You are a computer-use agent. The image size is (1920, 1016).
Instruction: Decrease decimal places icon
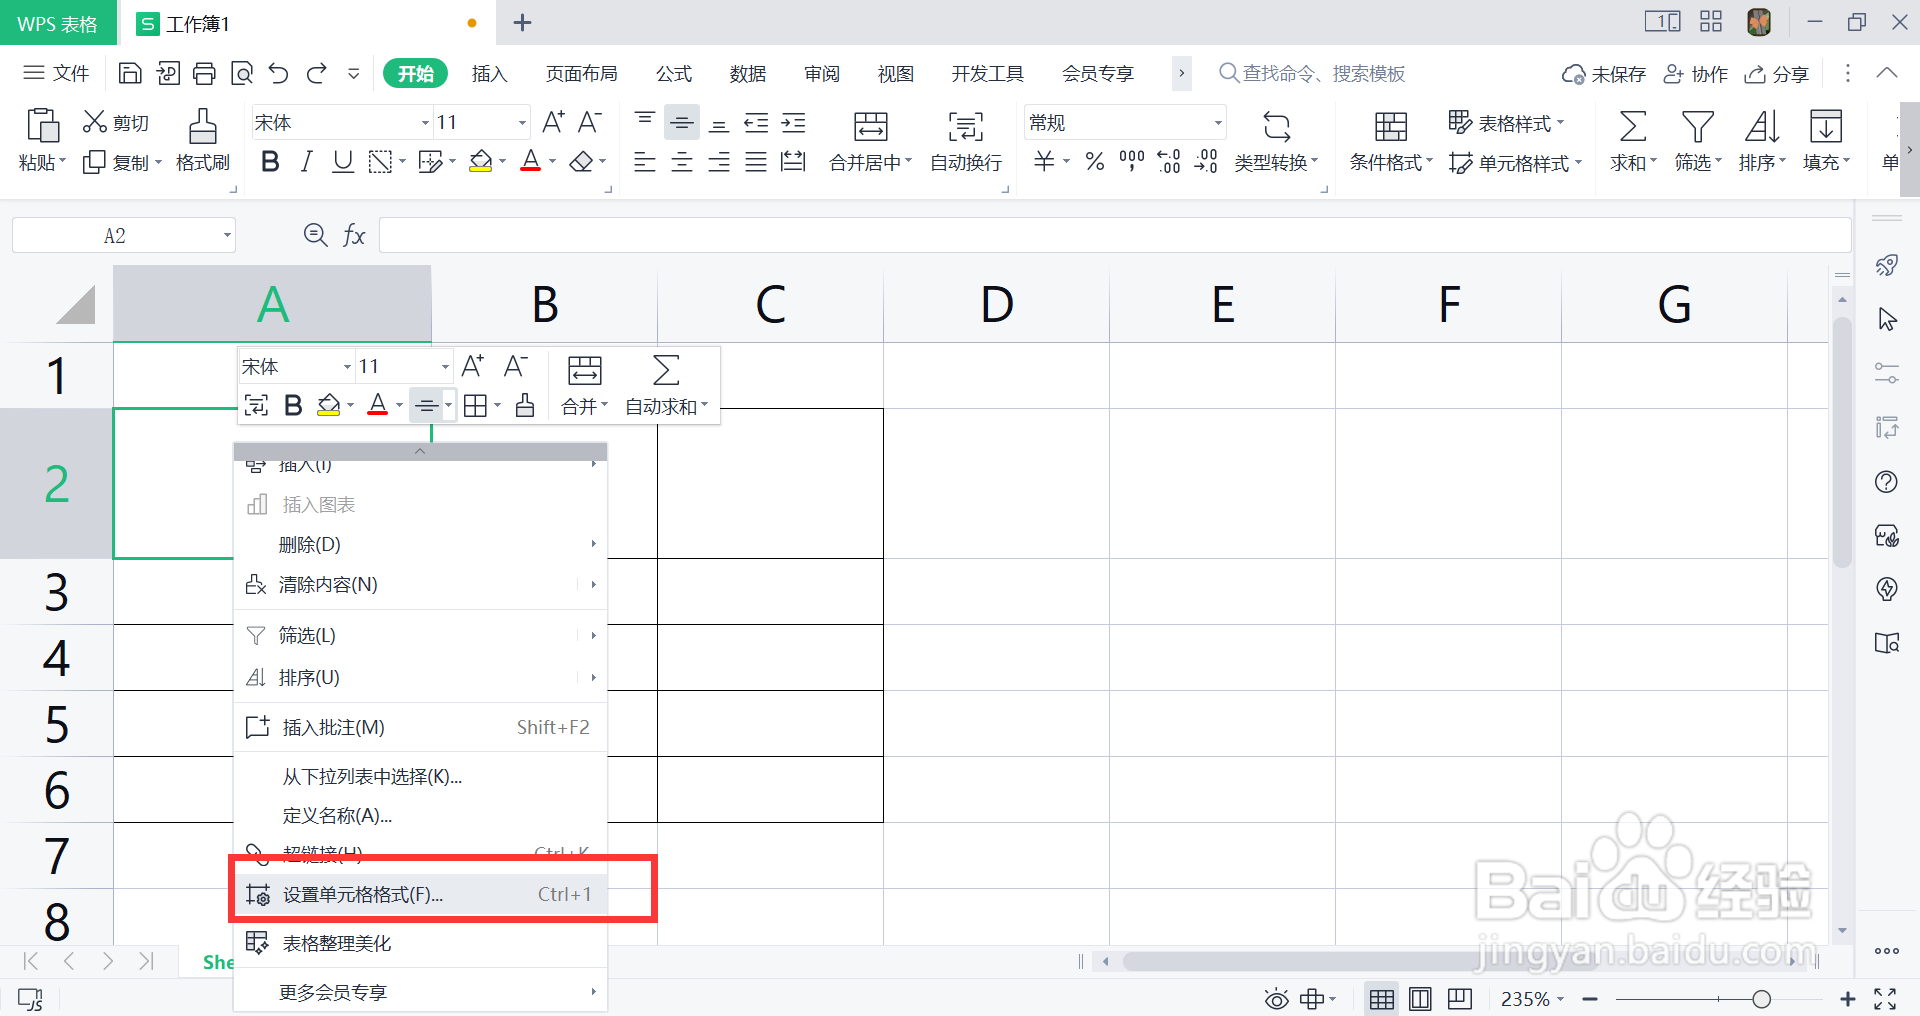(1206, 161)
